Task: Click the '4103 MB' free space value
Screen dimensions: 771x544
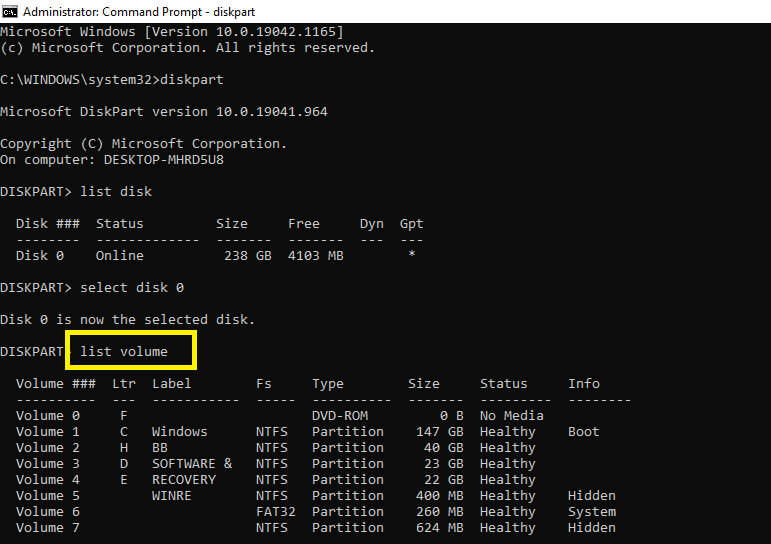Action: click(x=316, y=256)
